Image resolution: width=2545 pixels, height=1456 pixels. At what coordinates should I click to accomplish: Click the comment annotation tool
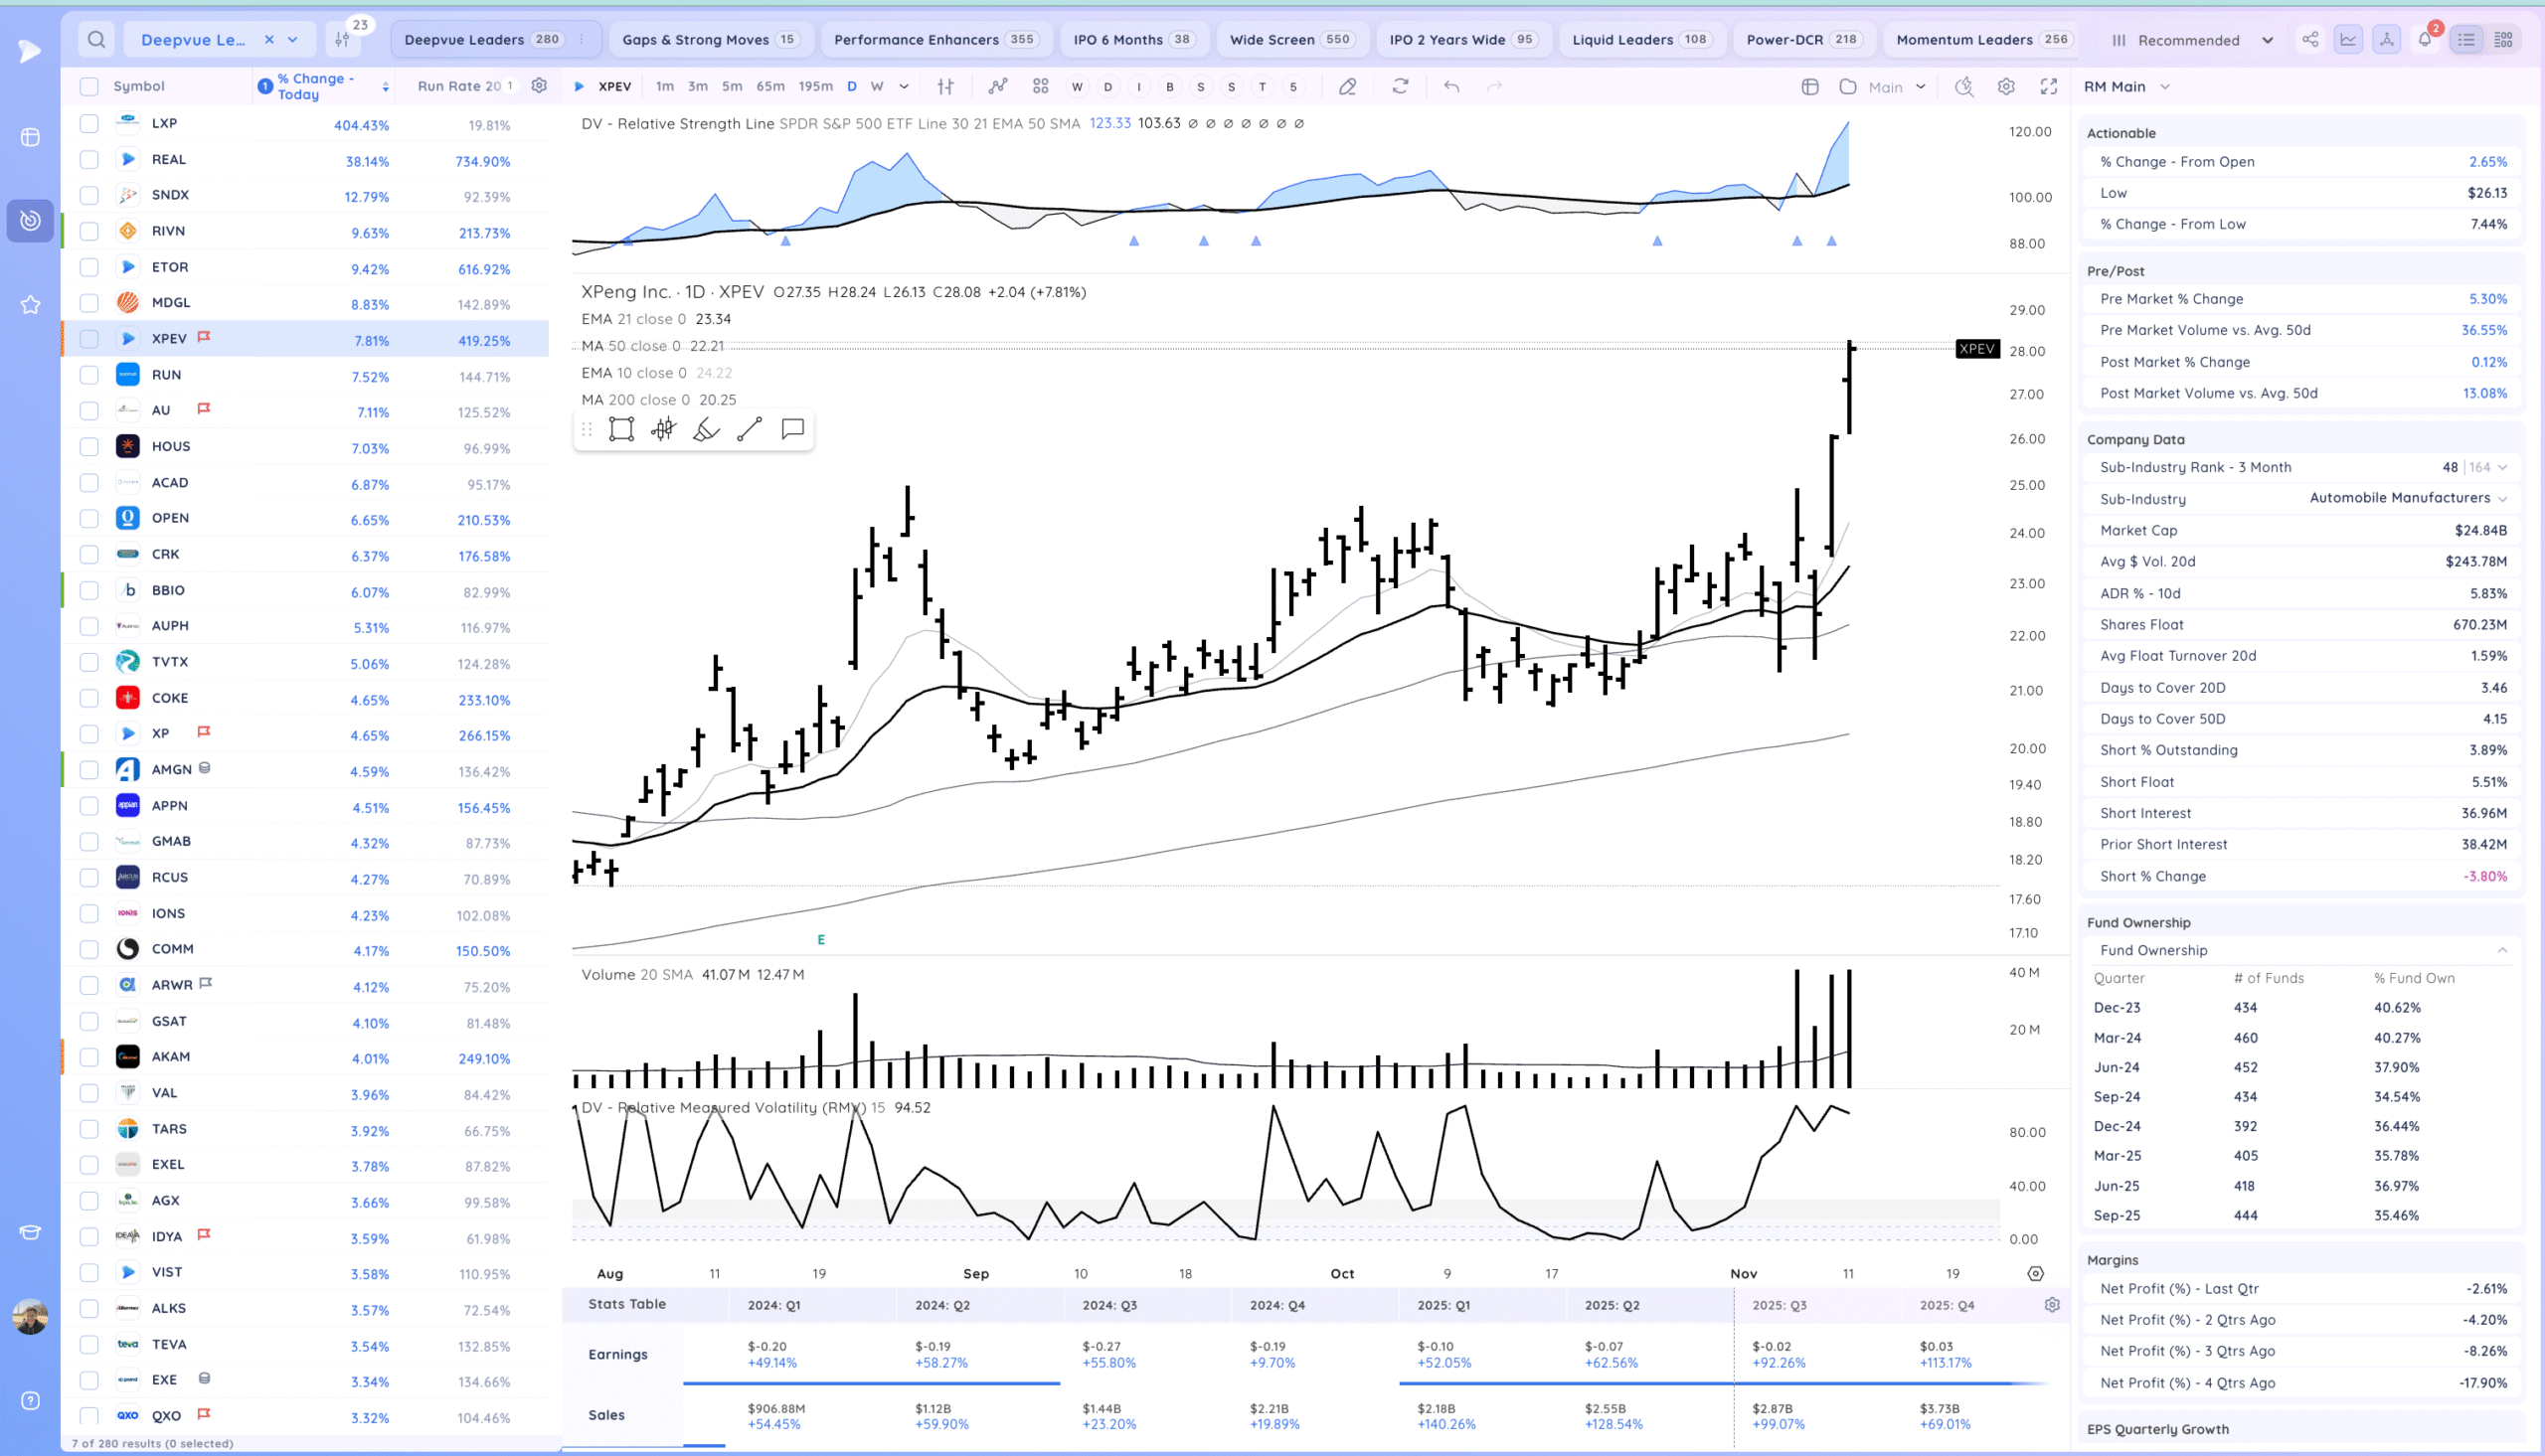click(792, 429)
